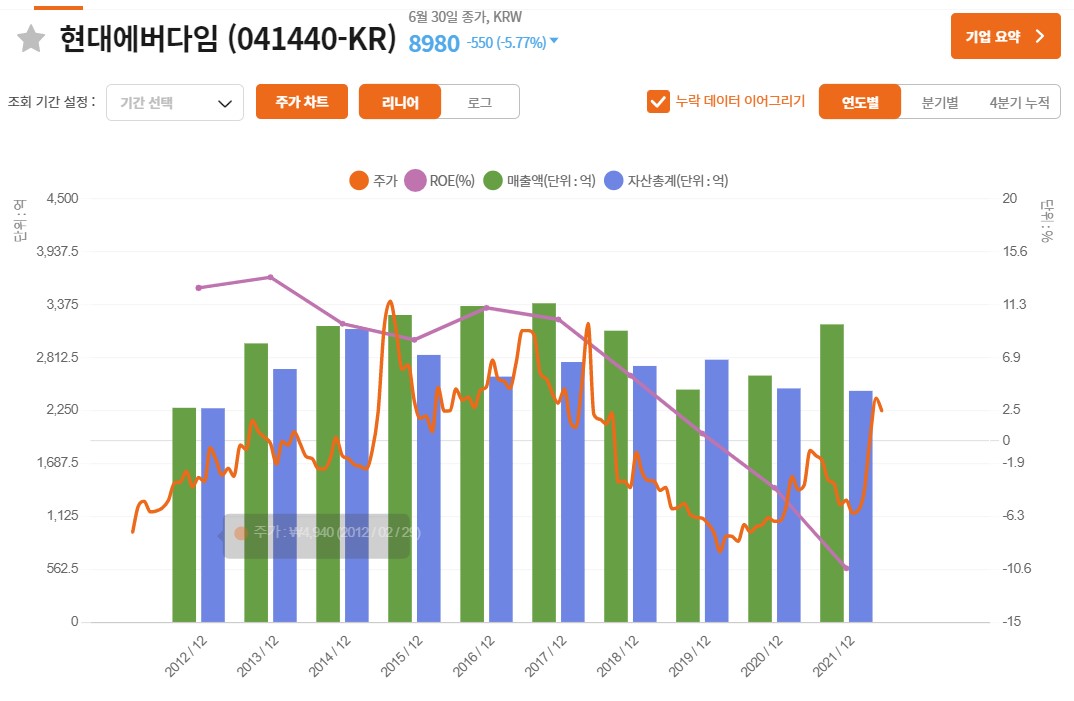Switch chart scale to 로그
1074x701 pixels.
479,102
